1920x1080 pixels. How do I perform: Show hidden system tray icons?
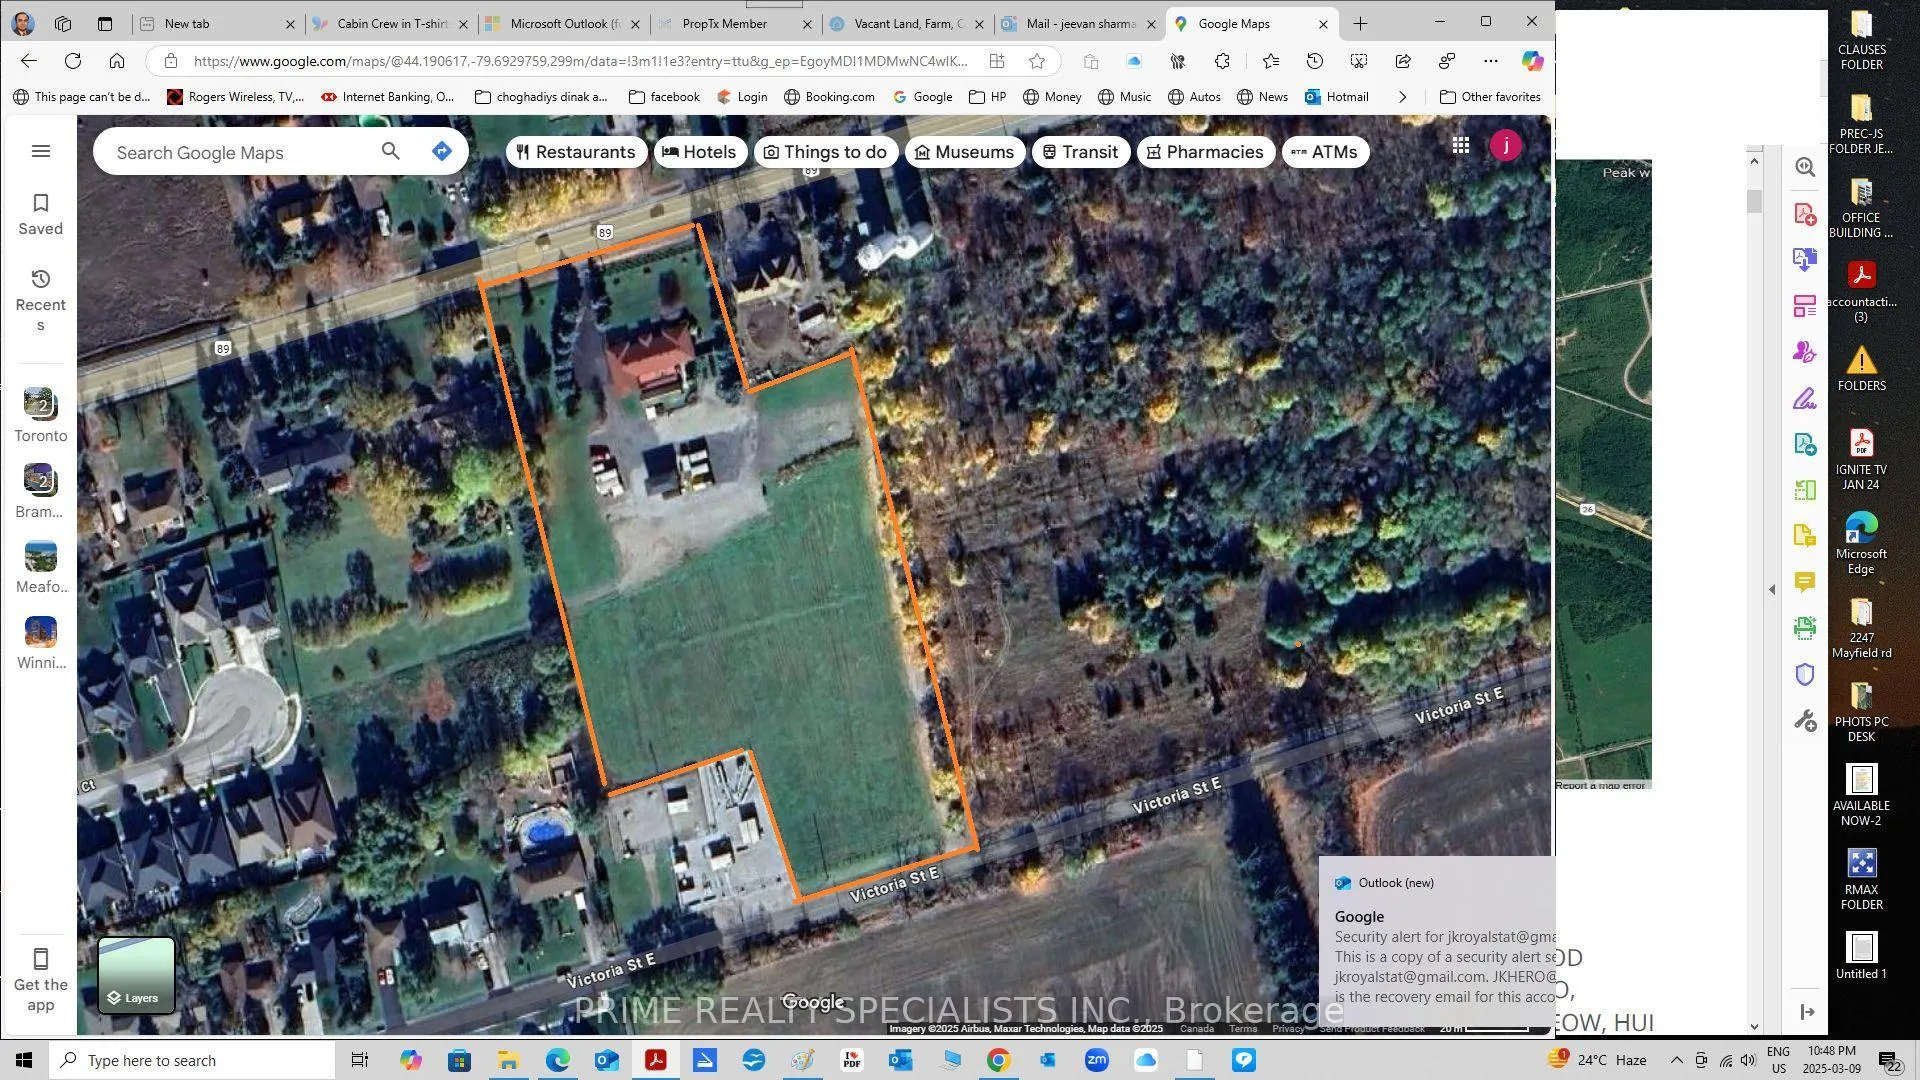(1676, 1060)
